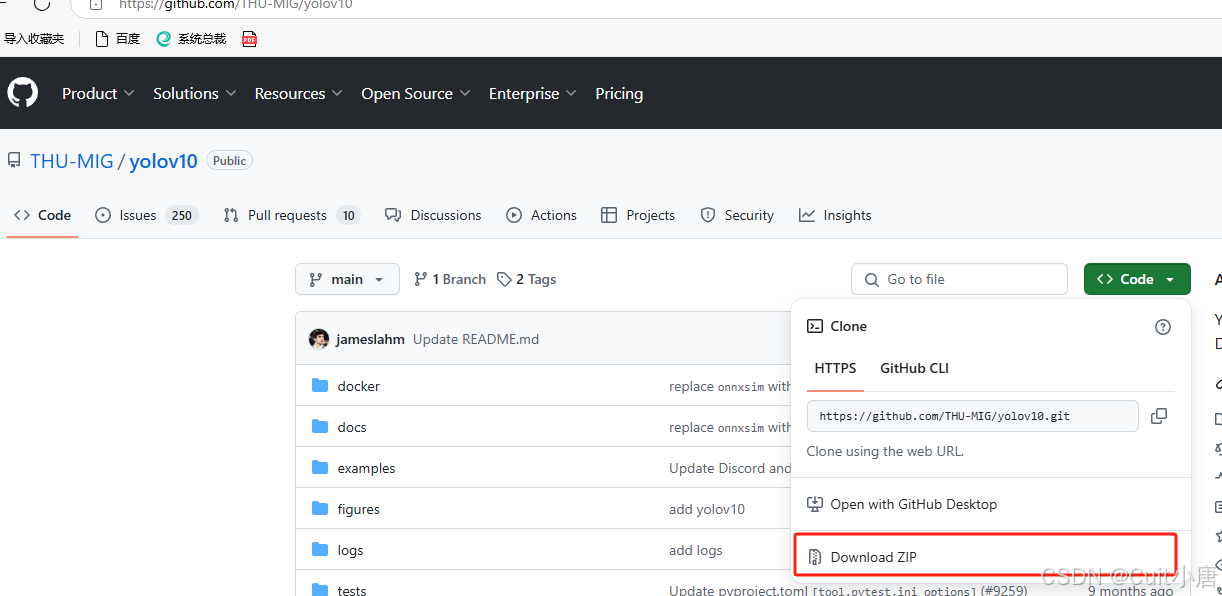Open the main branch selector dropdown
This screenshot has height=596, width=1222.
[x=347, y=279]
